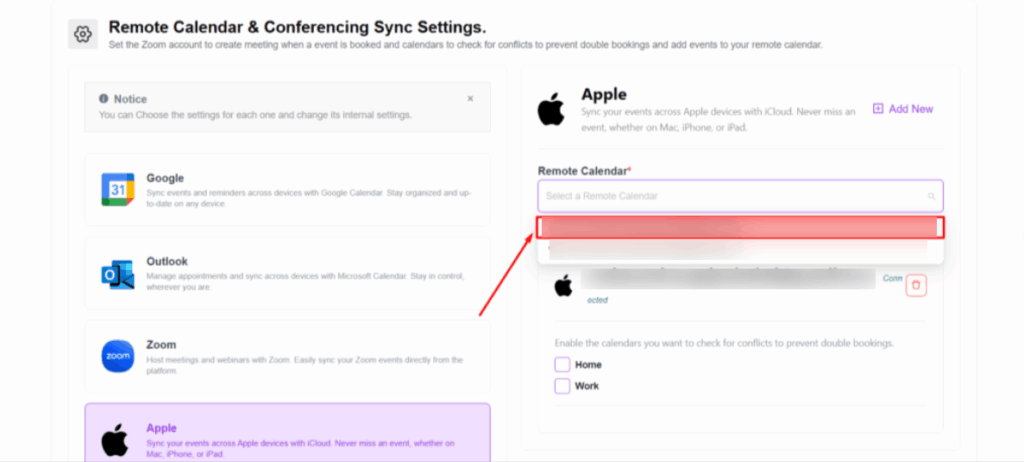Enable the Work calendar checkbox

562,386
